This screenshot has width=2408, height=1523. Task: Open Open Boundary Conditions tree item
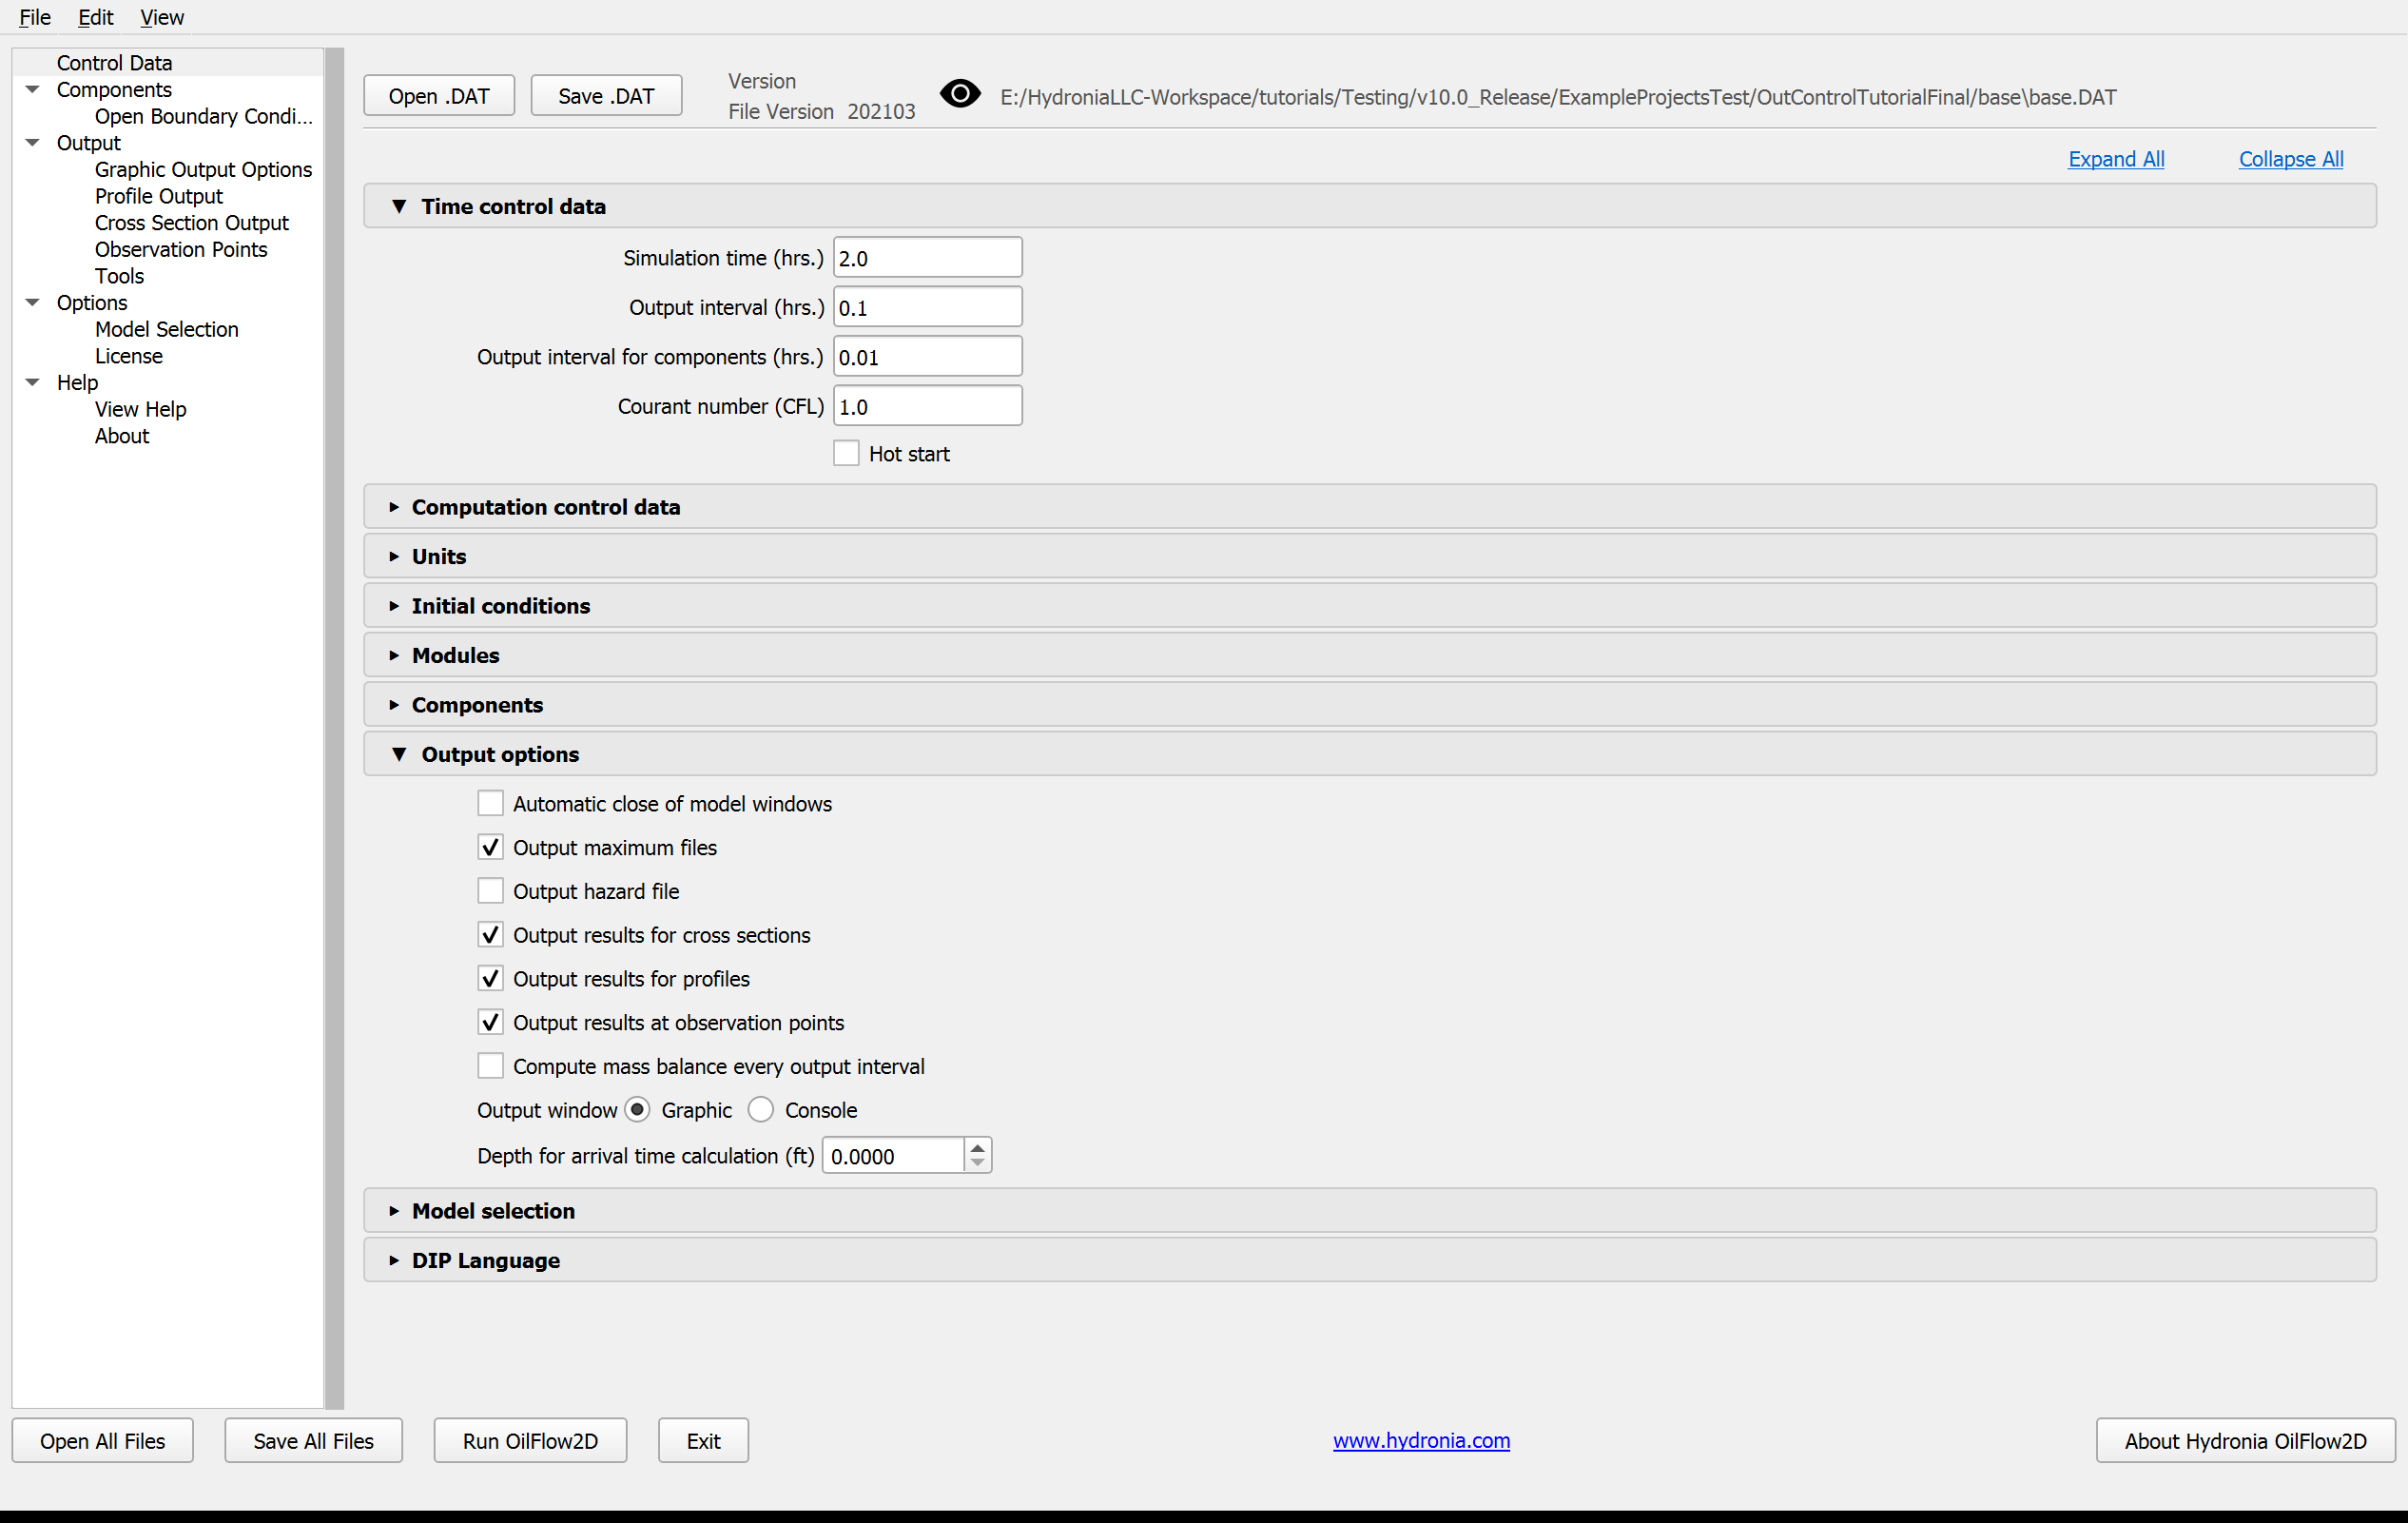204,116
